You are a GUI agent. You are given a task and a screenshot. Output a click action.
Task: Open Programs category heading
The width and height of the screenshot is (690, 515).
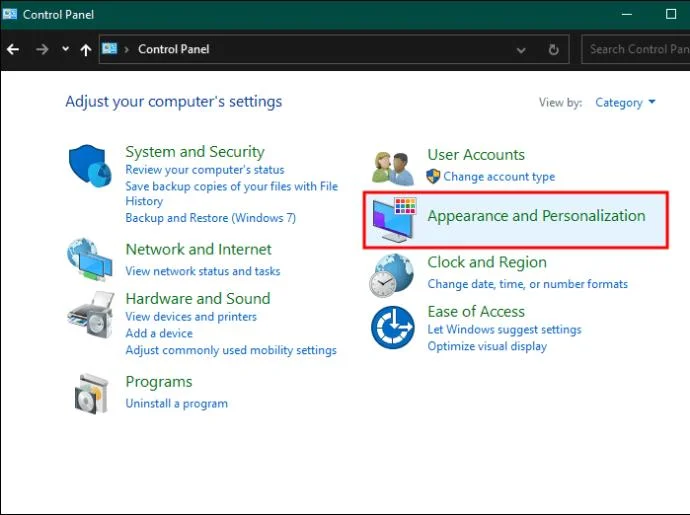[159, 382]
